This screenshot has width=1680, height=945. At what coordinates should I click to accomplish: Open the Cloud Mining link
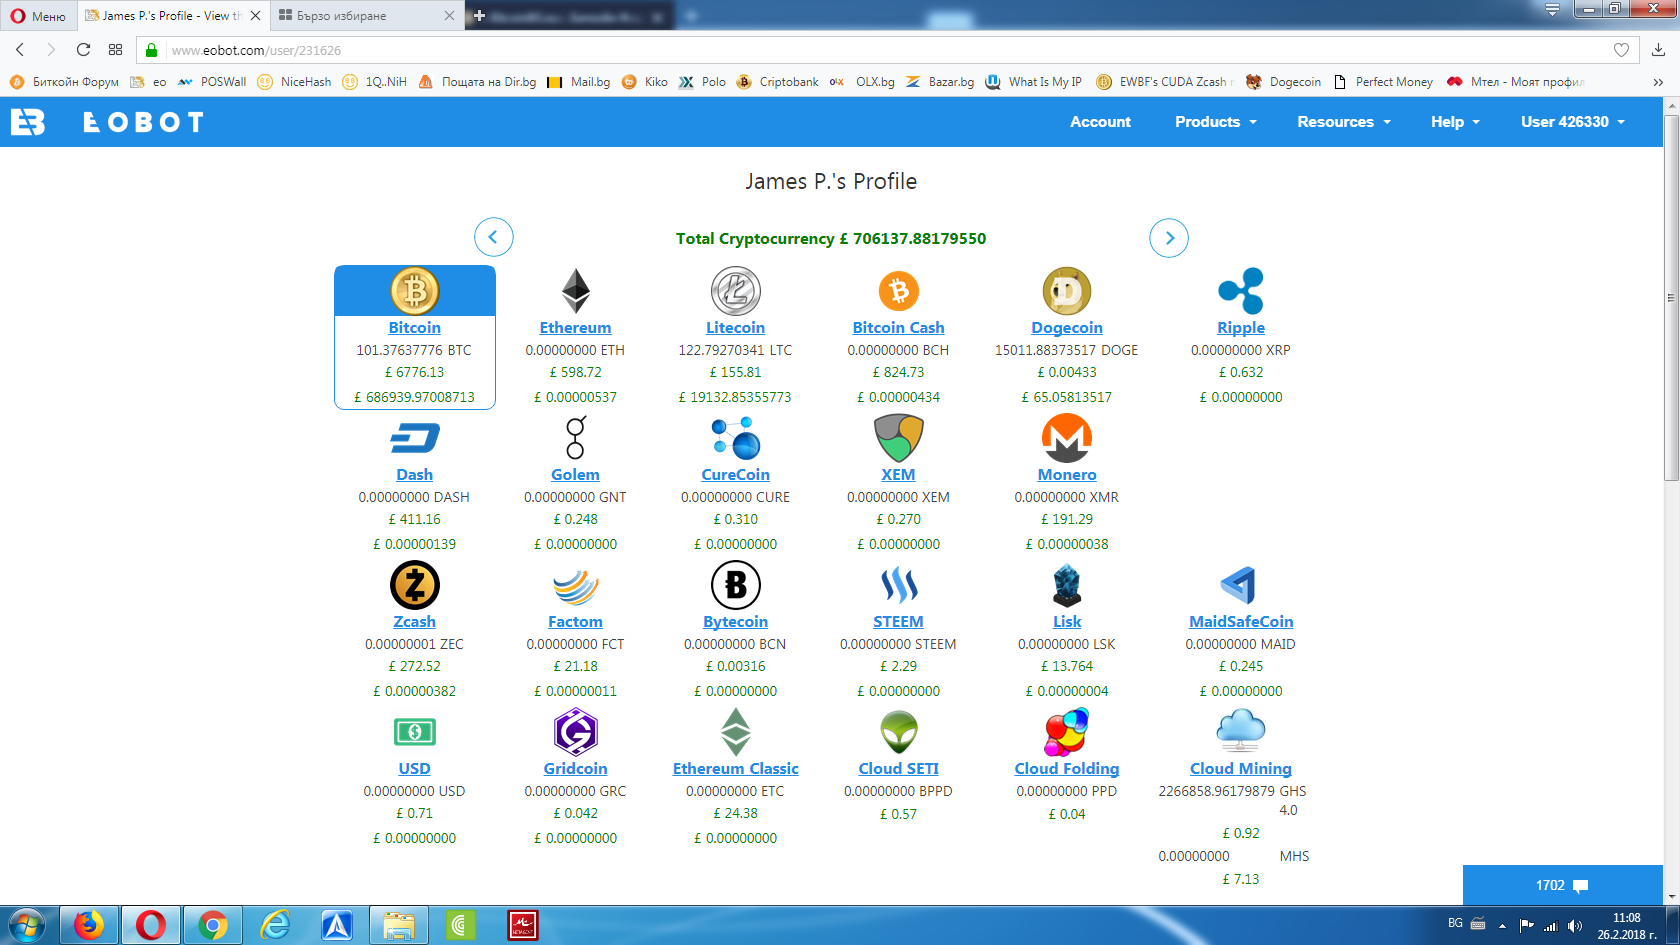[x=1240, y=769]
